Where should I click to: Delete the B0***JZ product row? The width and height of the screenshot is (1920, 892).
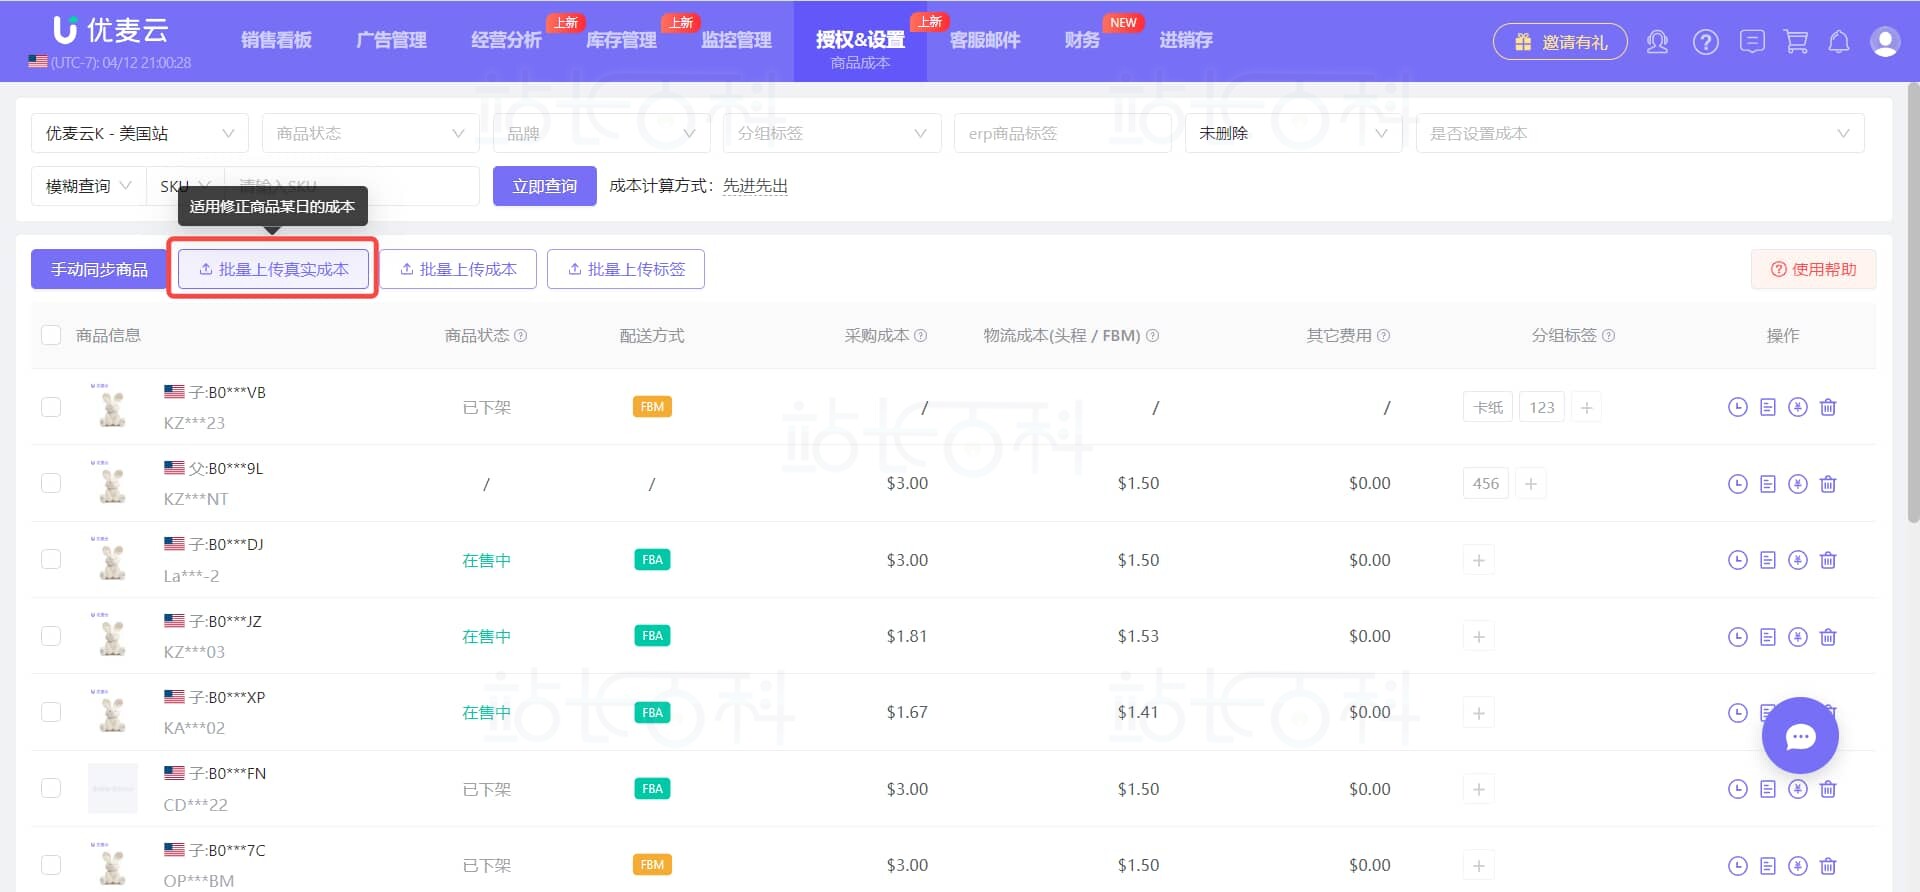tap(1828, 637)
